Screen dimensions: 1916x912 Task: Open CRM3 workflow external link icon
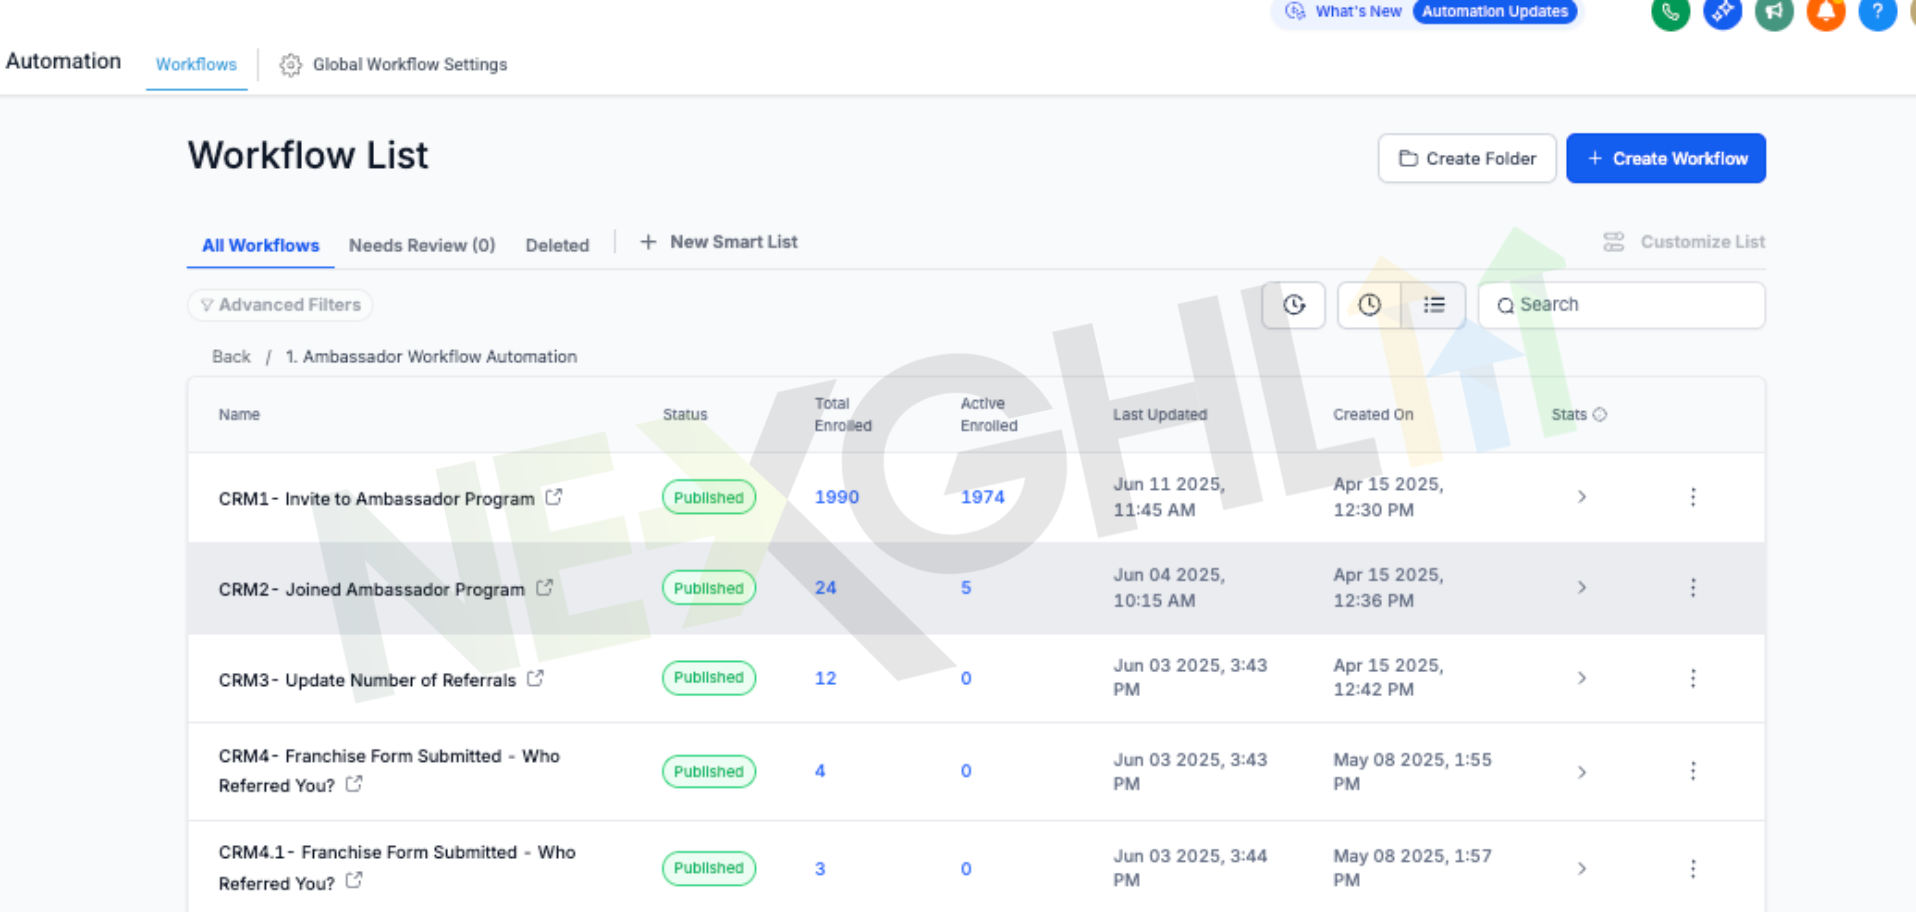pyautogui.click(x=536, y=679)
